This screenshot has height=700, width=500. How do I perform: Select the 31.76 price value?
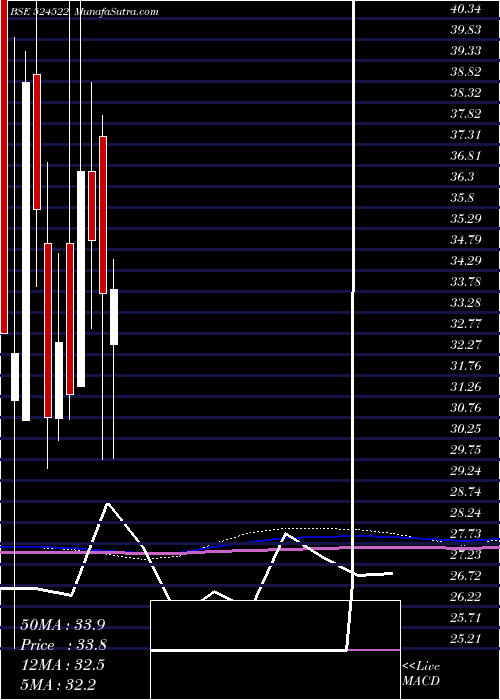(x=466, y=366)
